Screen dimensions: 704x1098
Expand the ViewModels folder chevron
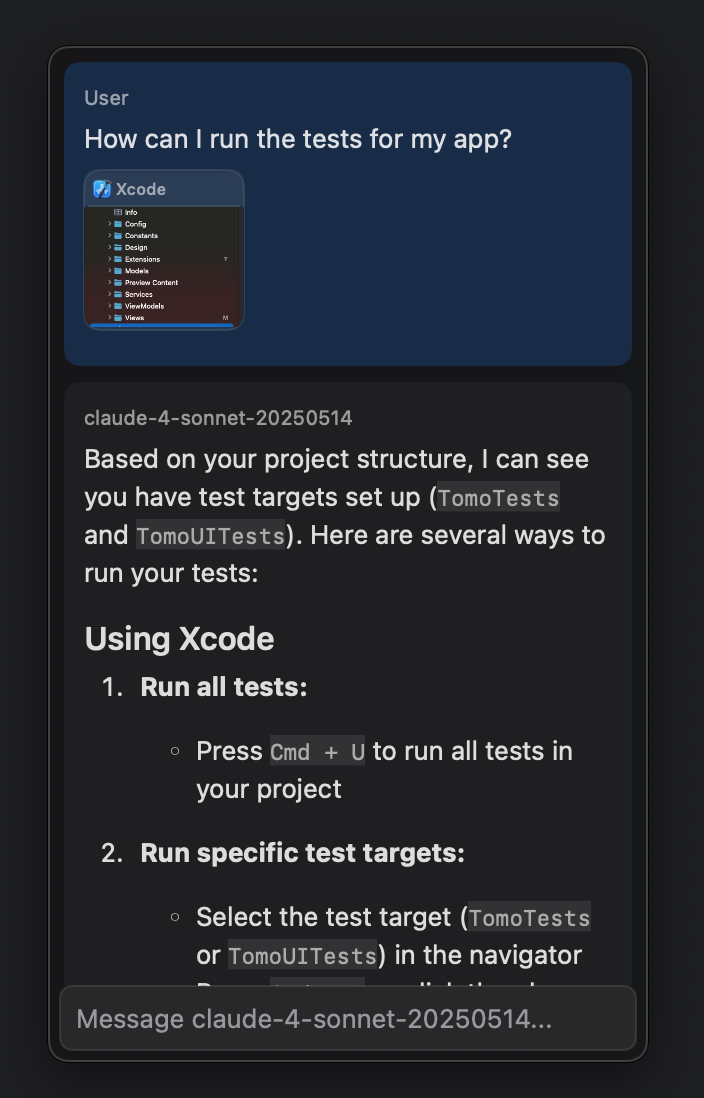[x=109, y=306]
